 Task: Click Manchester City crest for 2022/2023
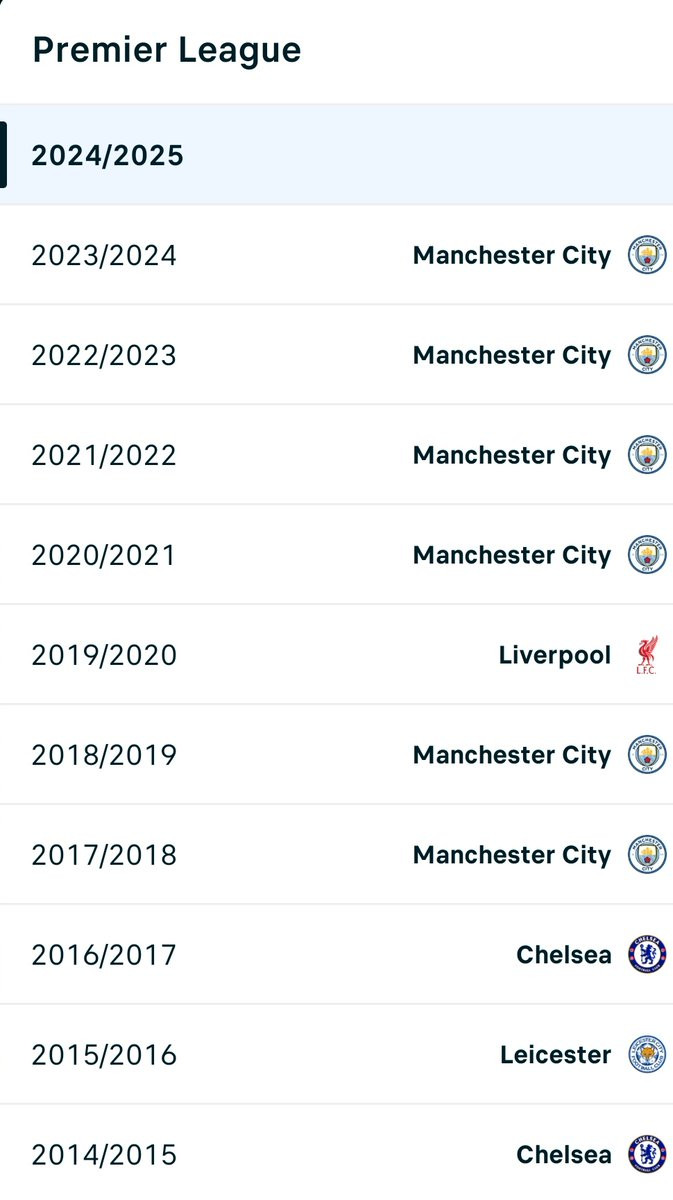pyautogui.click(x=647, y=355)
